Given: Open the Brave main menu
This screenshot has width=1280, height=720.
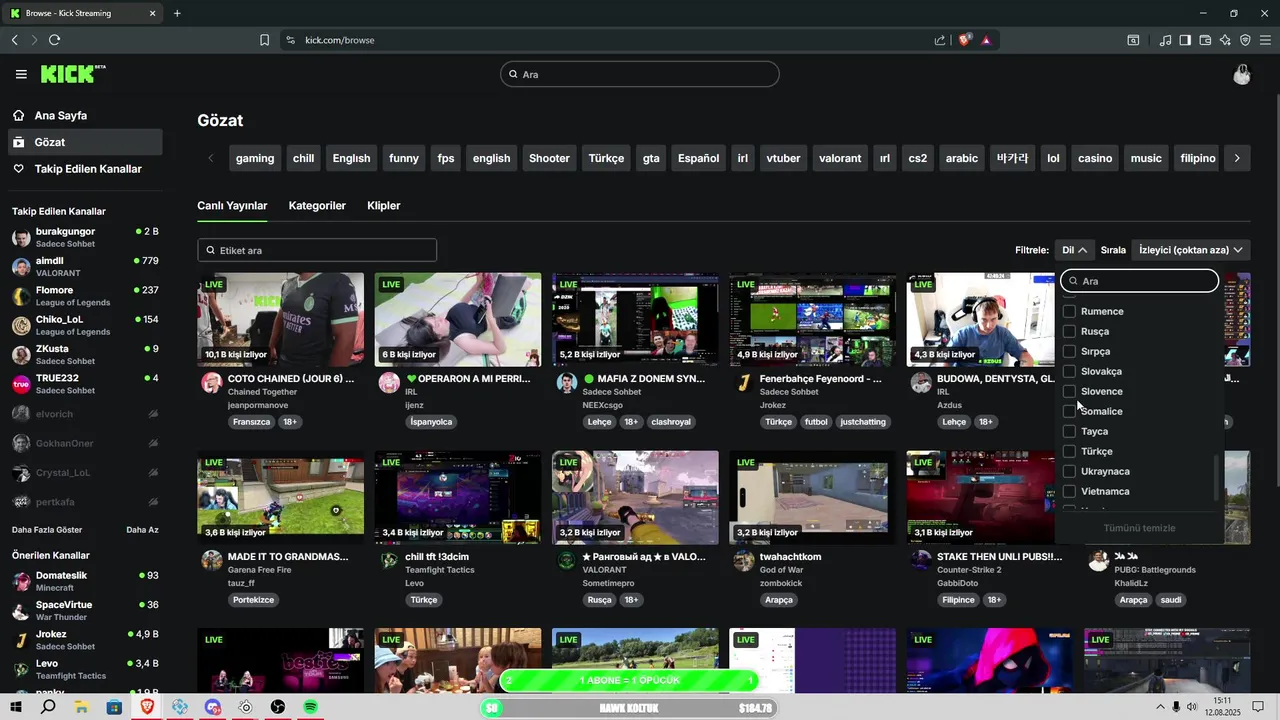Looking at the screenshot, I should point(1265,40).
